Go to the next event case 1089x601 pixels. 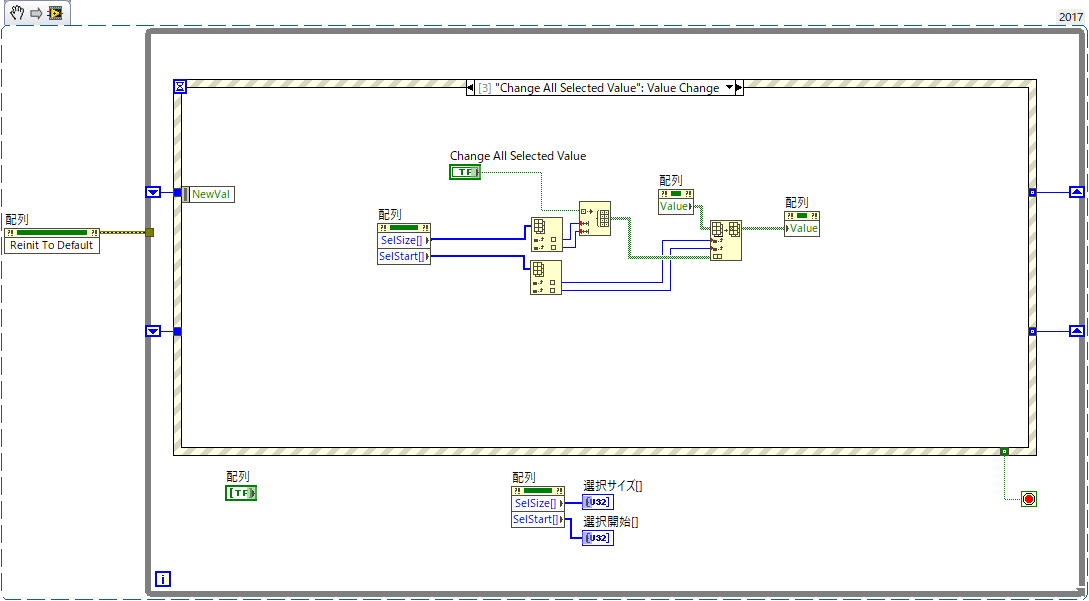[x=739, y=88]
